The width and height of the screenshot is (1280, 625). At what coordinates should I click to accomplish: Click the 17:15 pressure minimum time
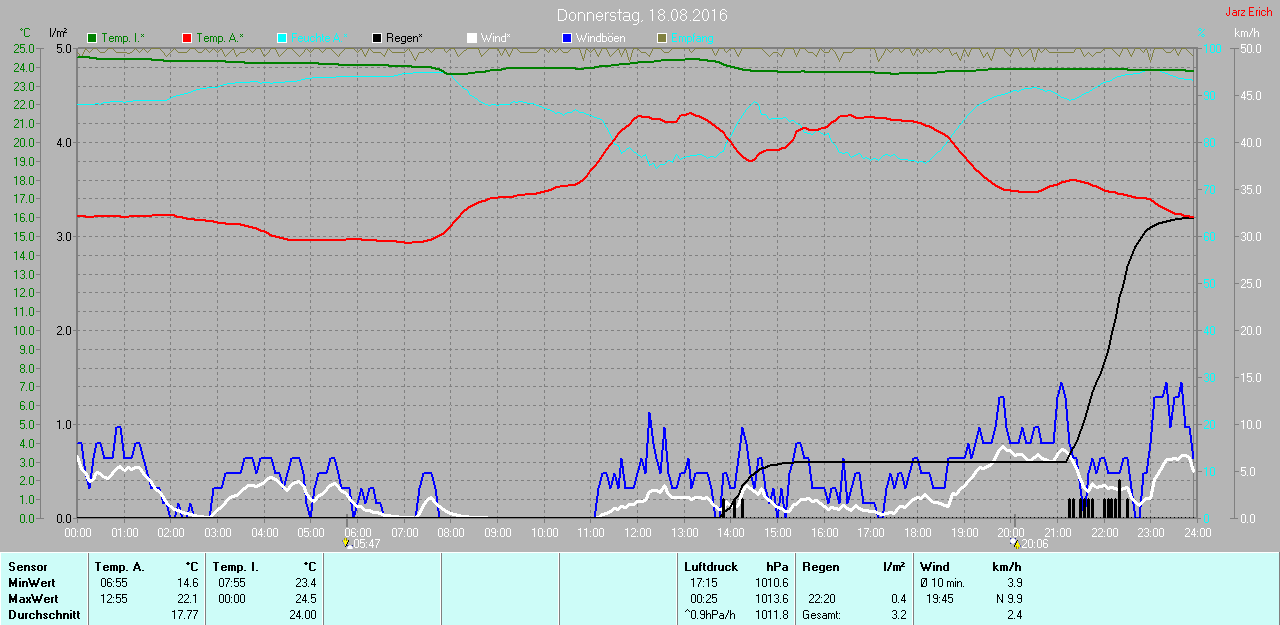point(703,583)
